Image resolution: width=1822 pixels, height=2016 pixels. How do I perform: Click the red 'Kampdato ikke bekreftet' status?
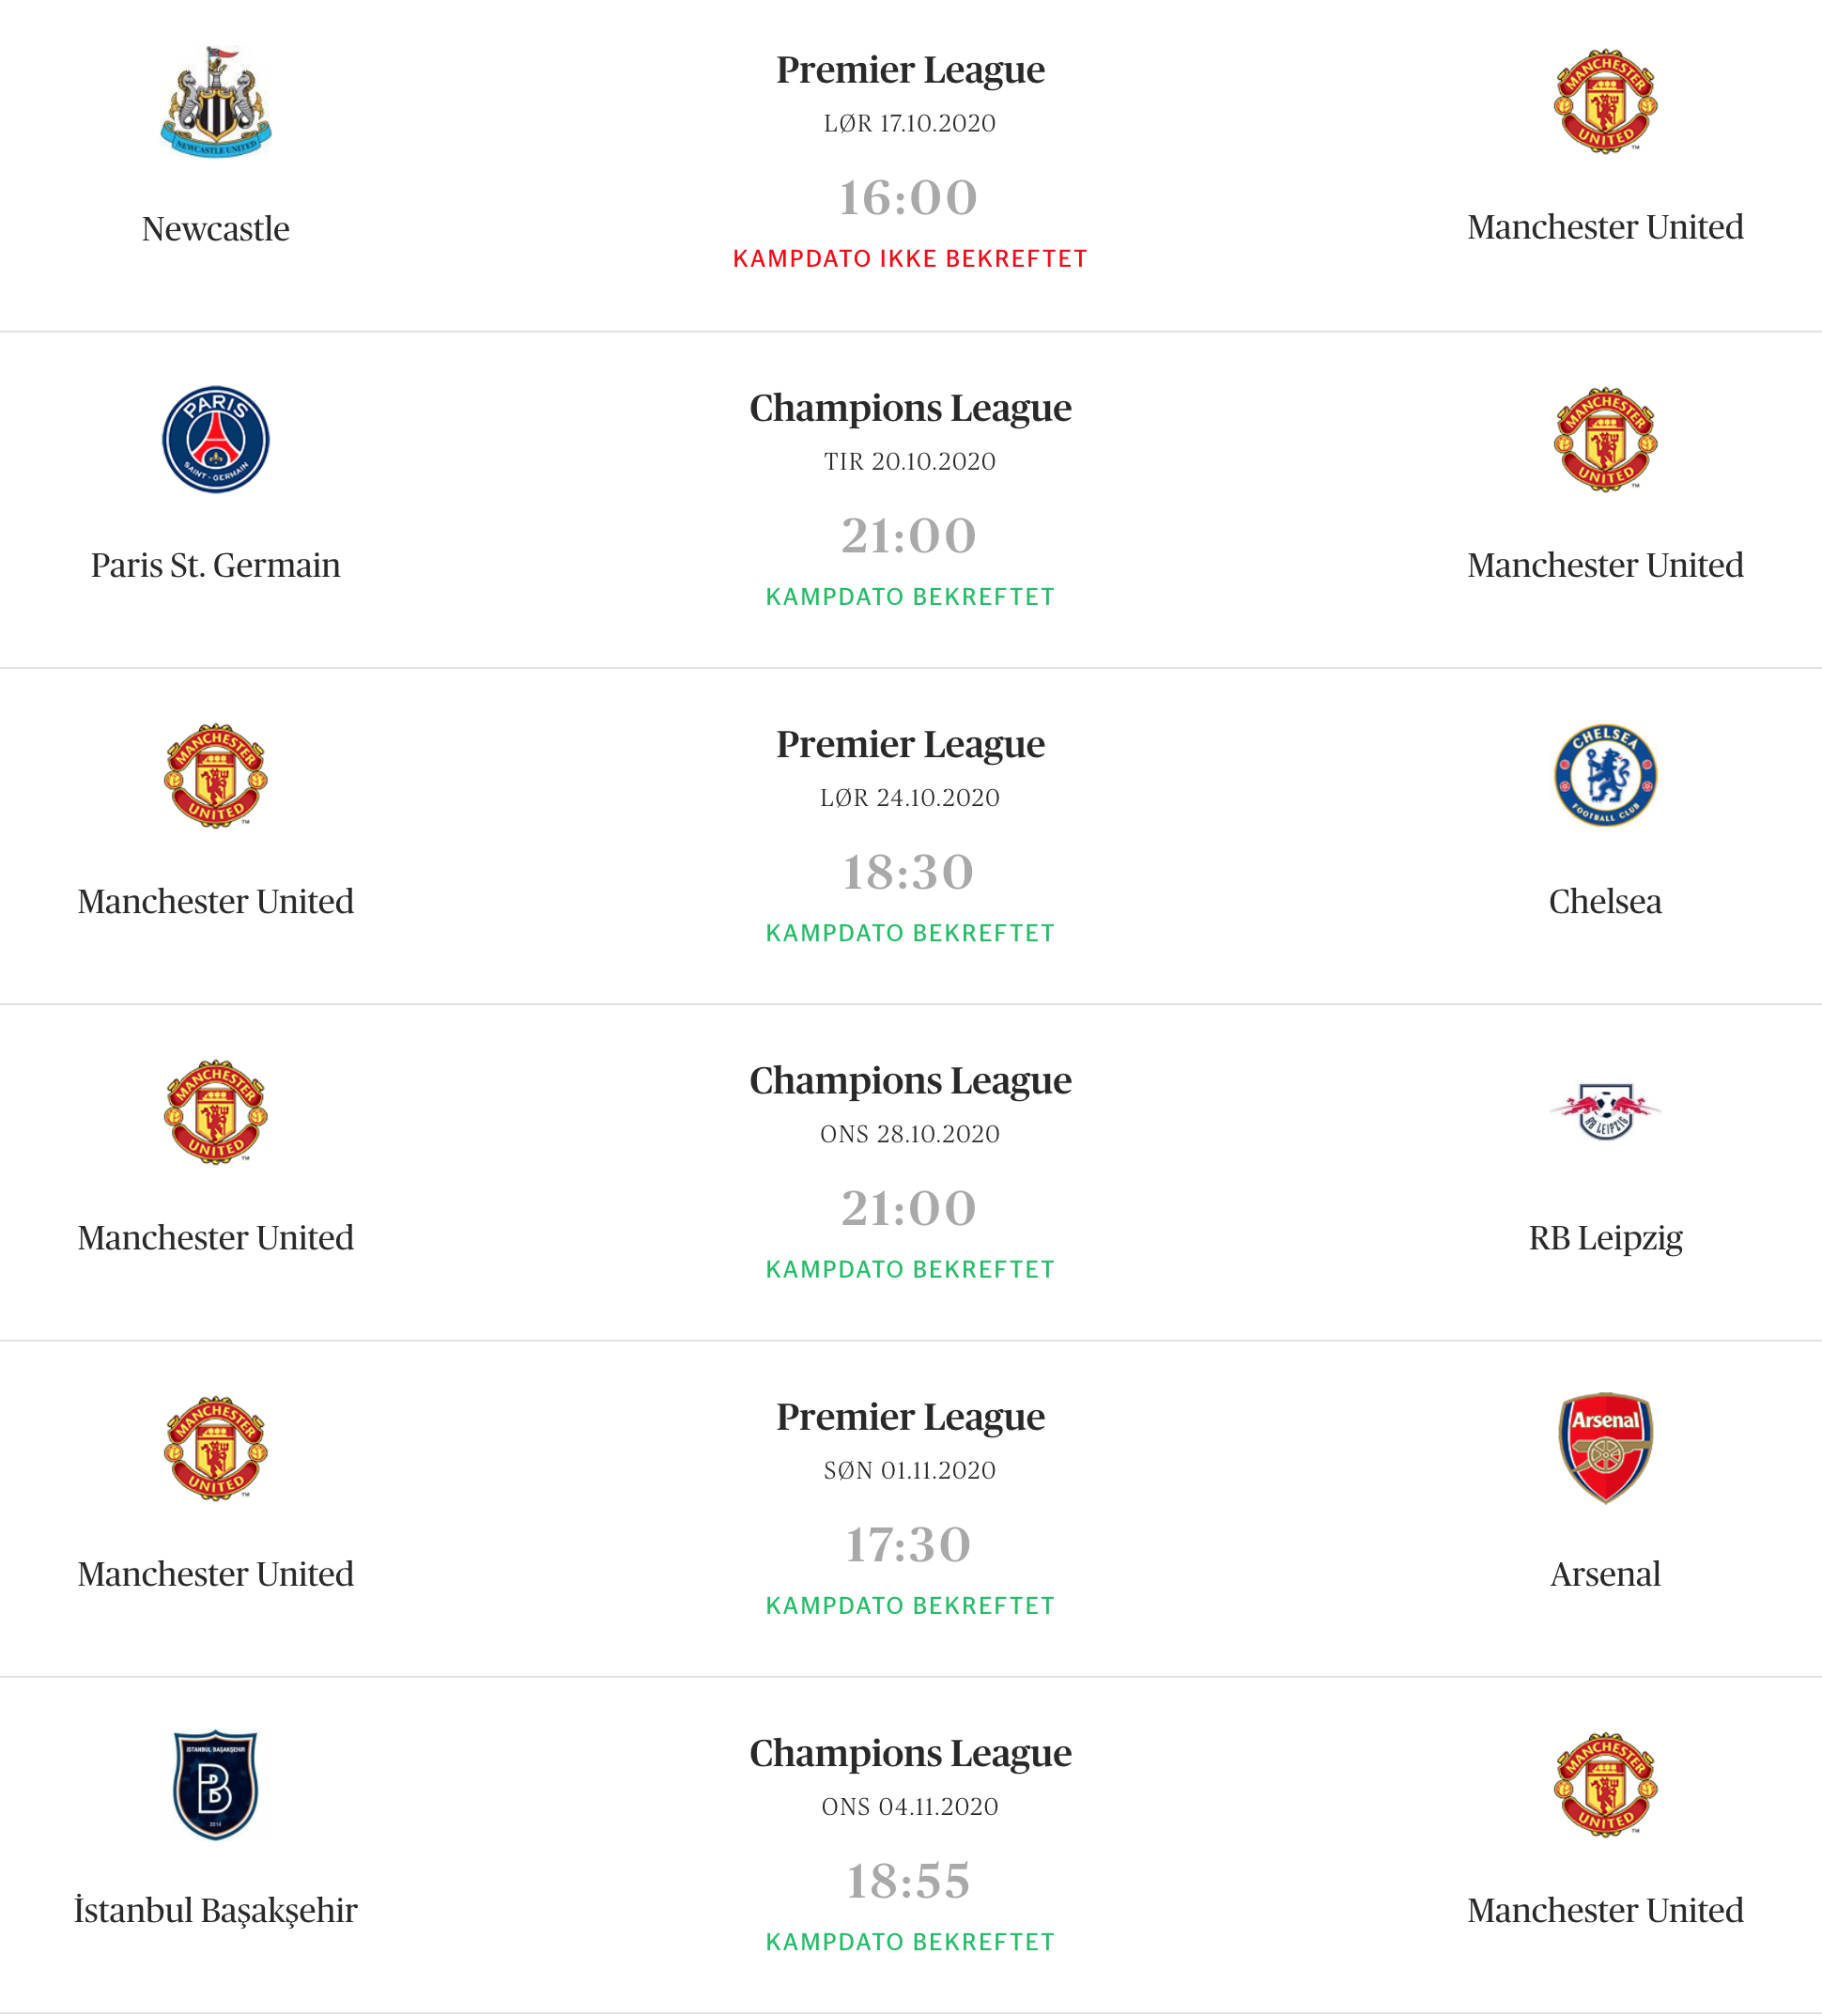pyautogui.click(x=910, y=259)
